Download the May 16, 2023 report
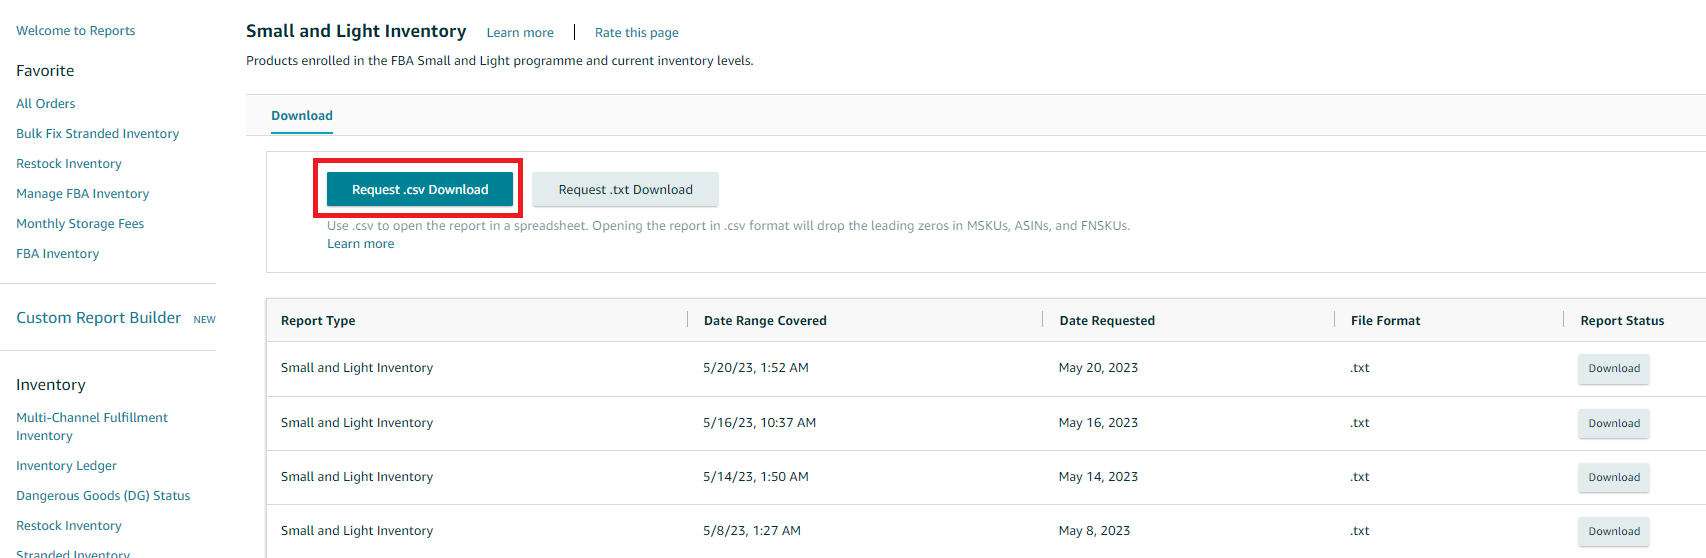Image resolution: width=1706 pixels, height=558 pixels. click(1613, 423)
